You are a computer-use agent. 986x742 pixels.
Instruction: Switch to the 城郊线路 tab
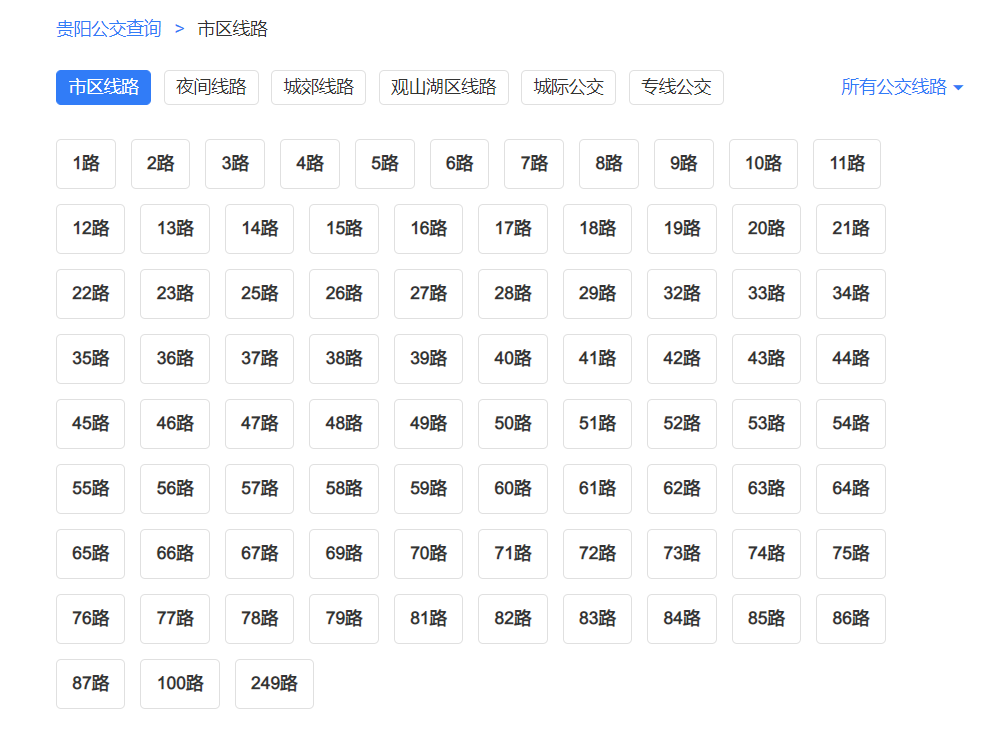318,87
